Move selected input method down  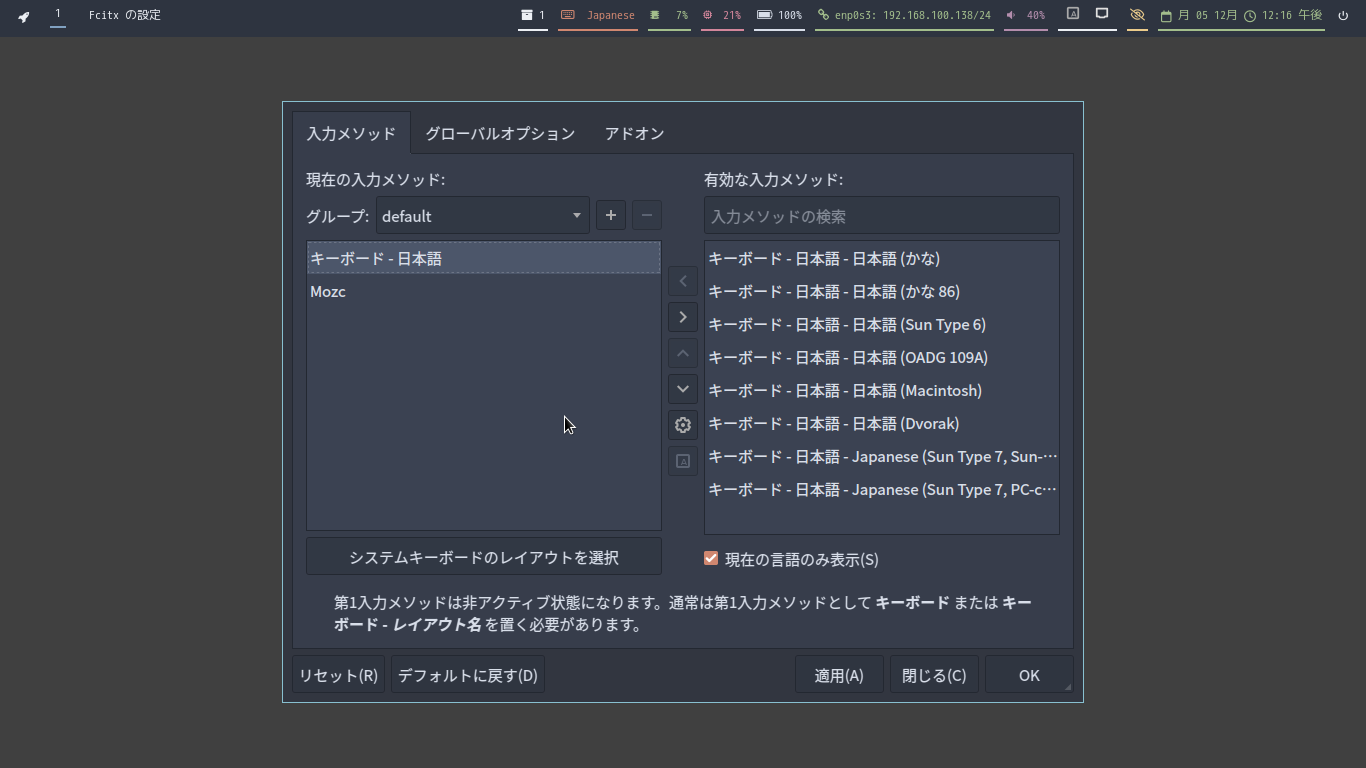click(683, 389)
